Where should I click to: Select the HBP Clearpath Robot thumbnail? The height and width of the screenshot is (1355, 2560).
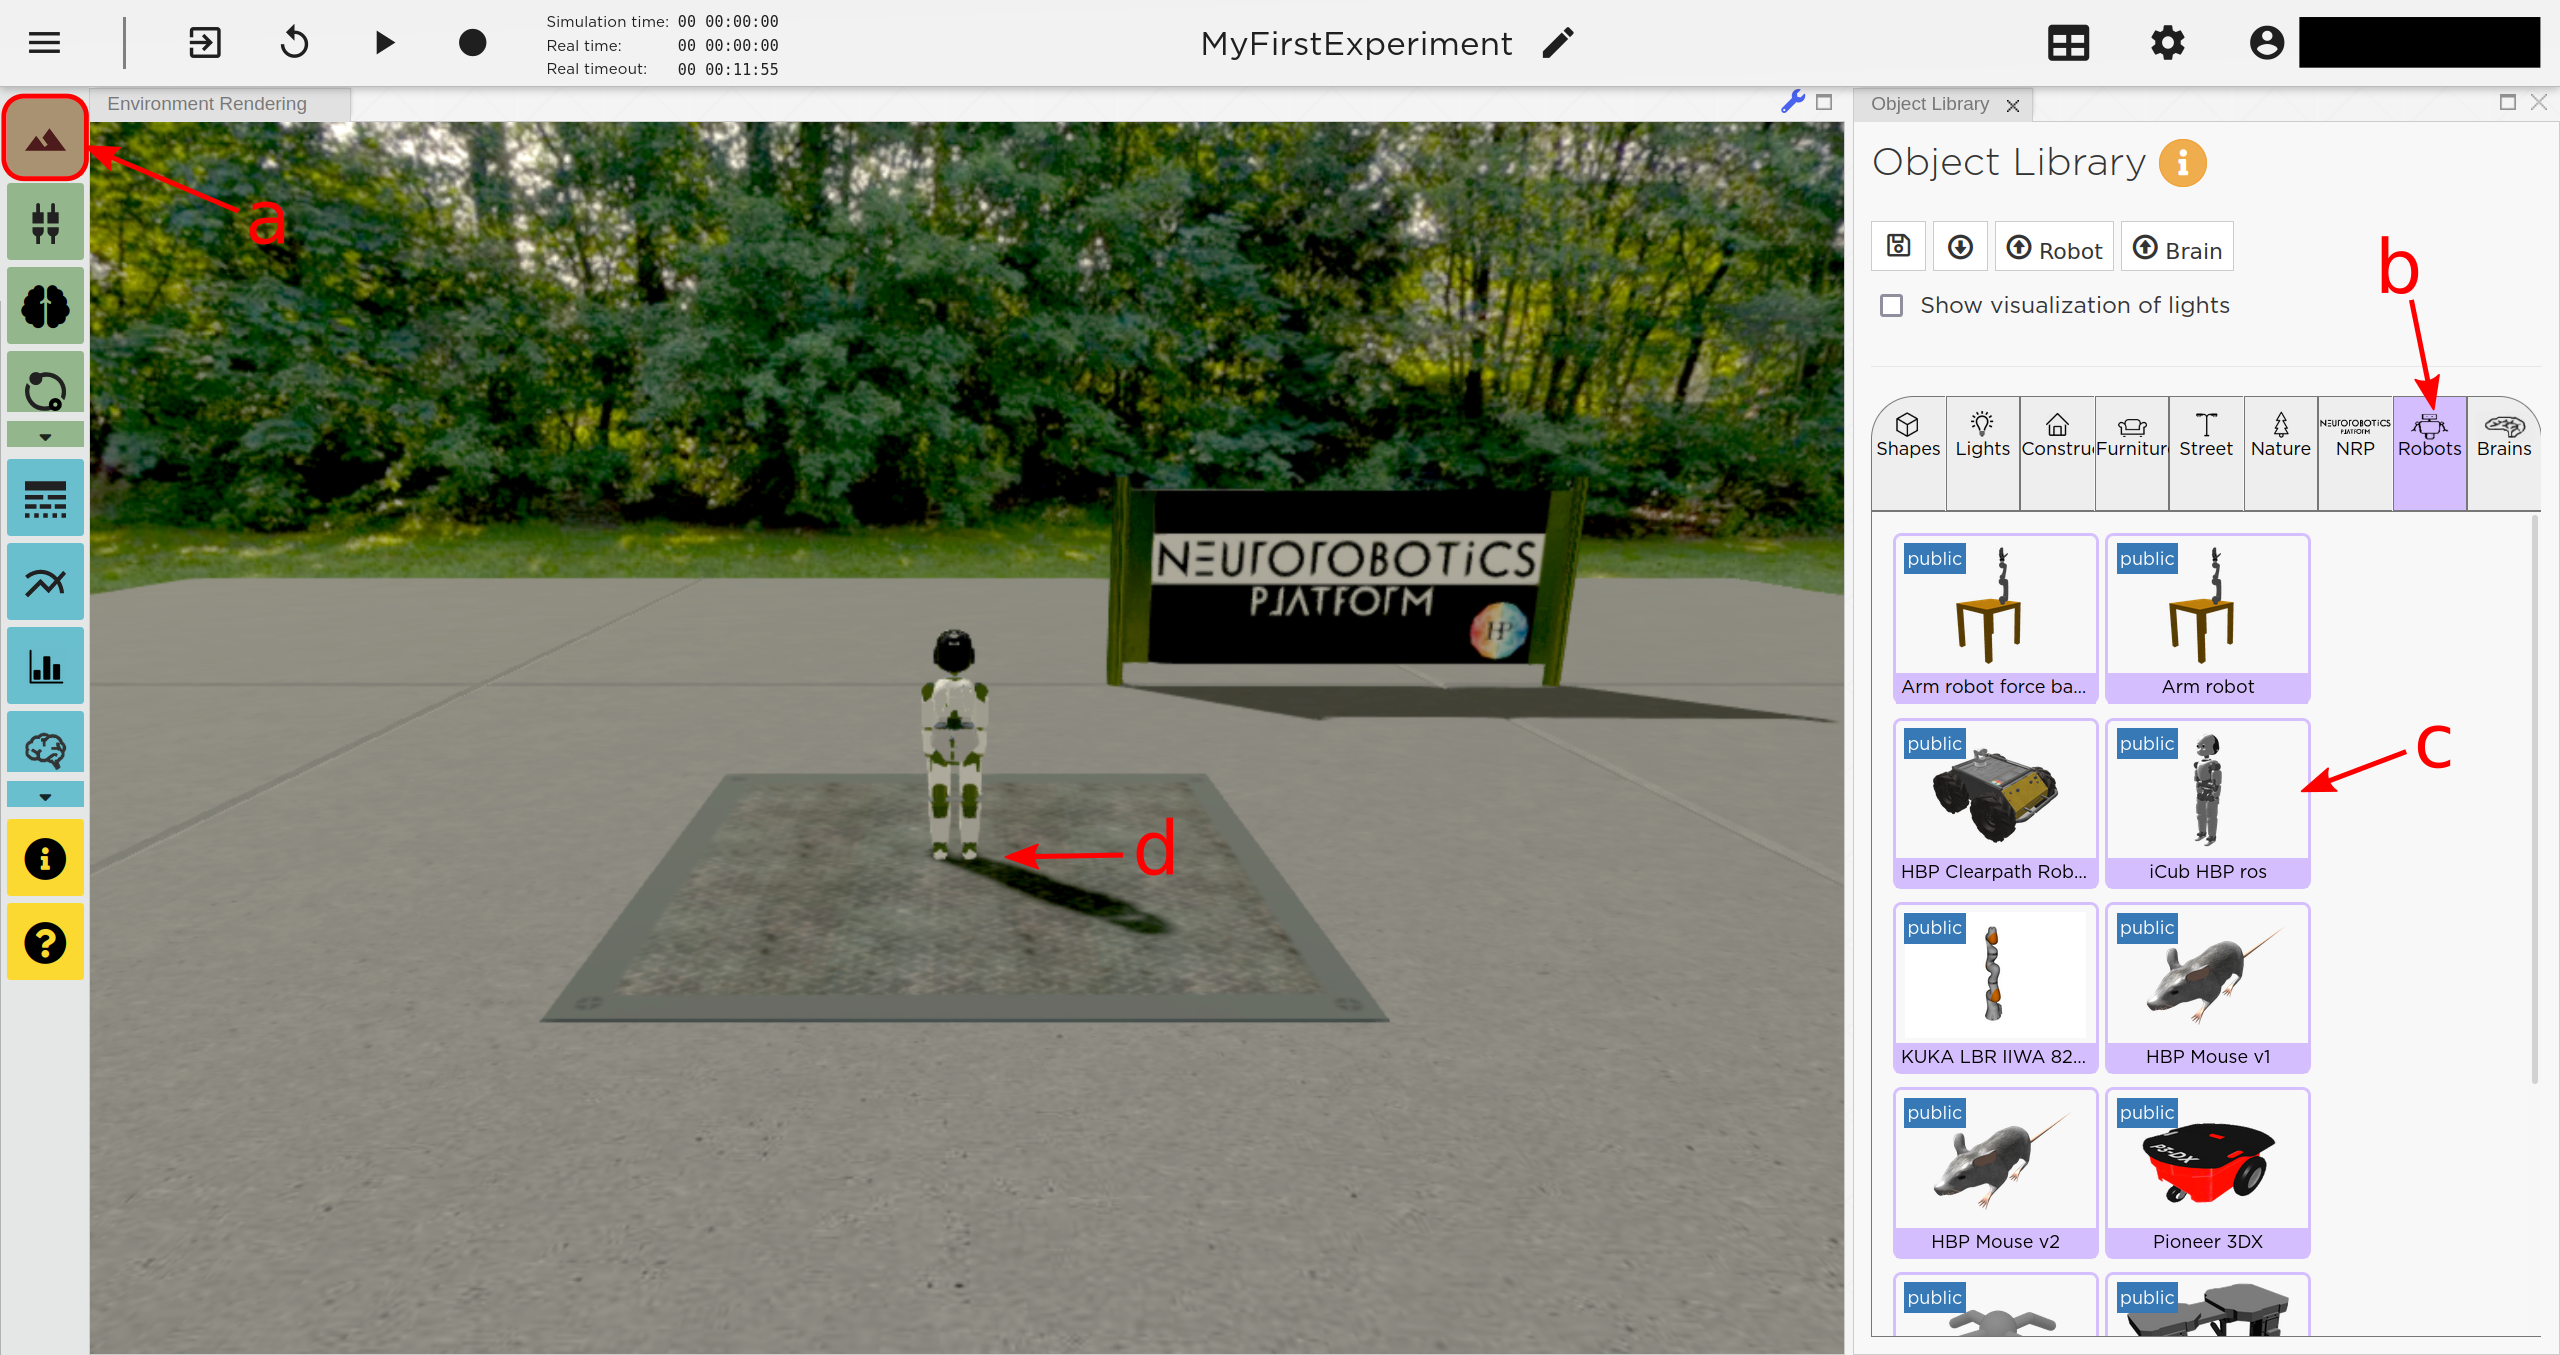click(x=1995, y=804)
